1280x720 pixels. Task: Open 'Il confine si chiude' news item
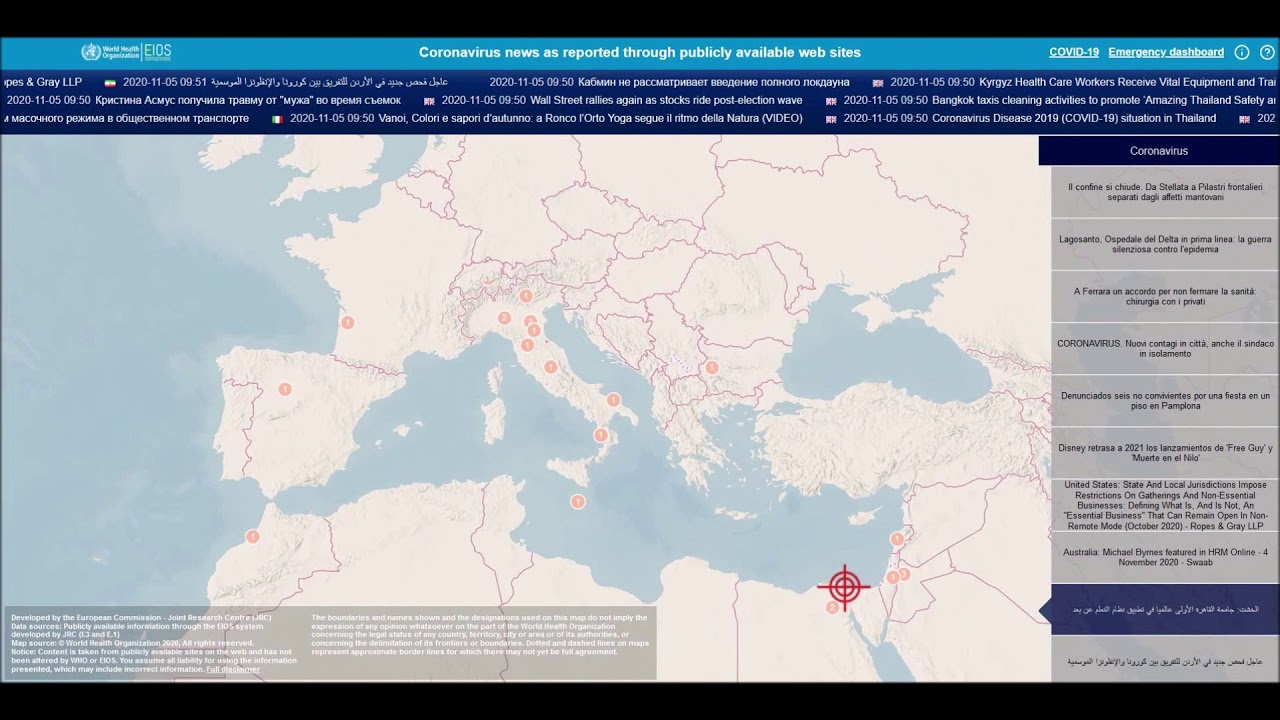click(x=1165, y=192)
